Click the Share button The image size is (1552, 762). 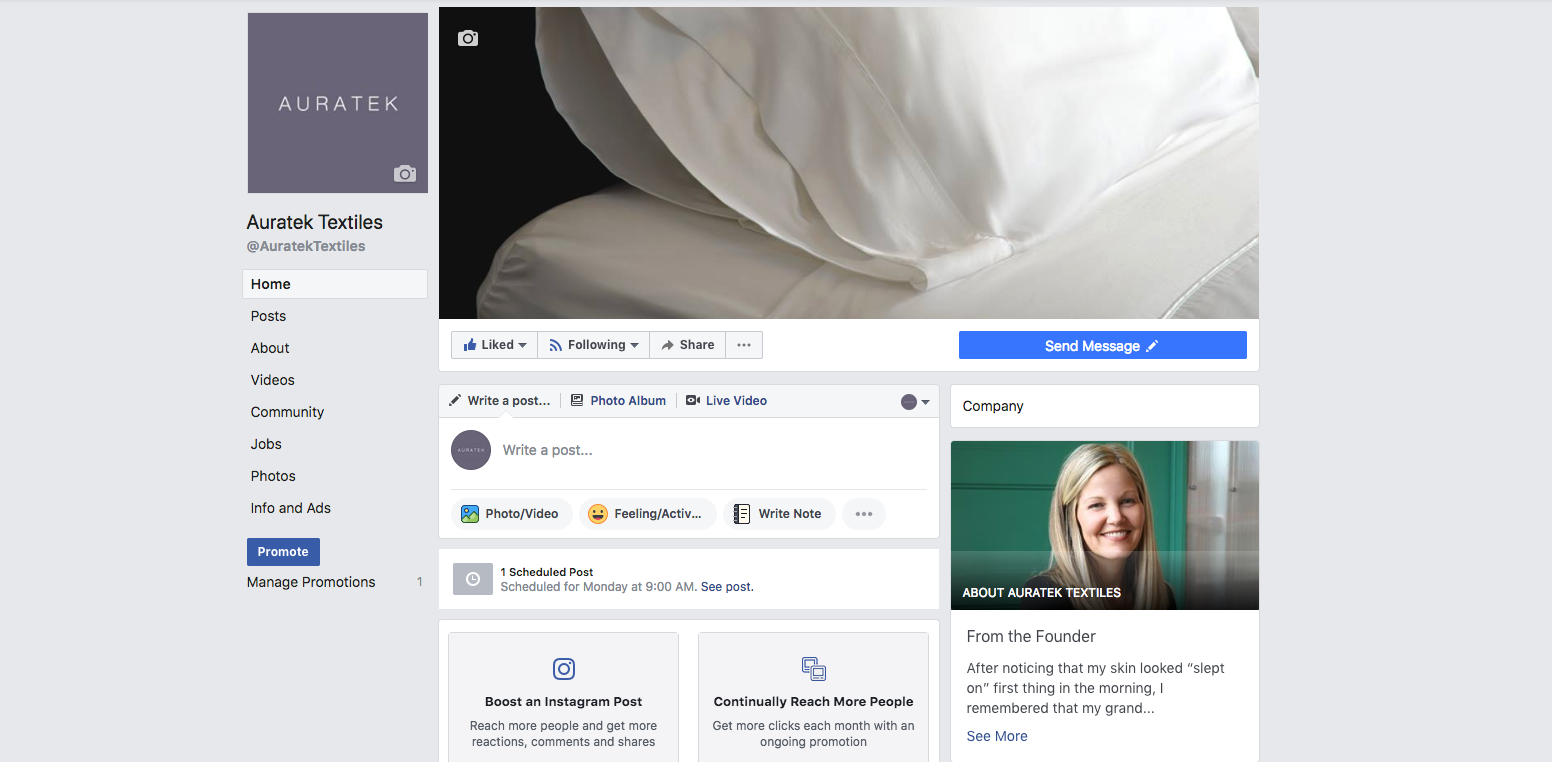point(687,344)
